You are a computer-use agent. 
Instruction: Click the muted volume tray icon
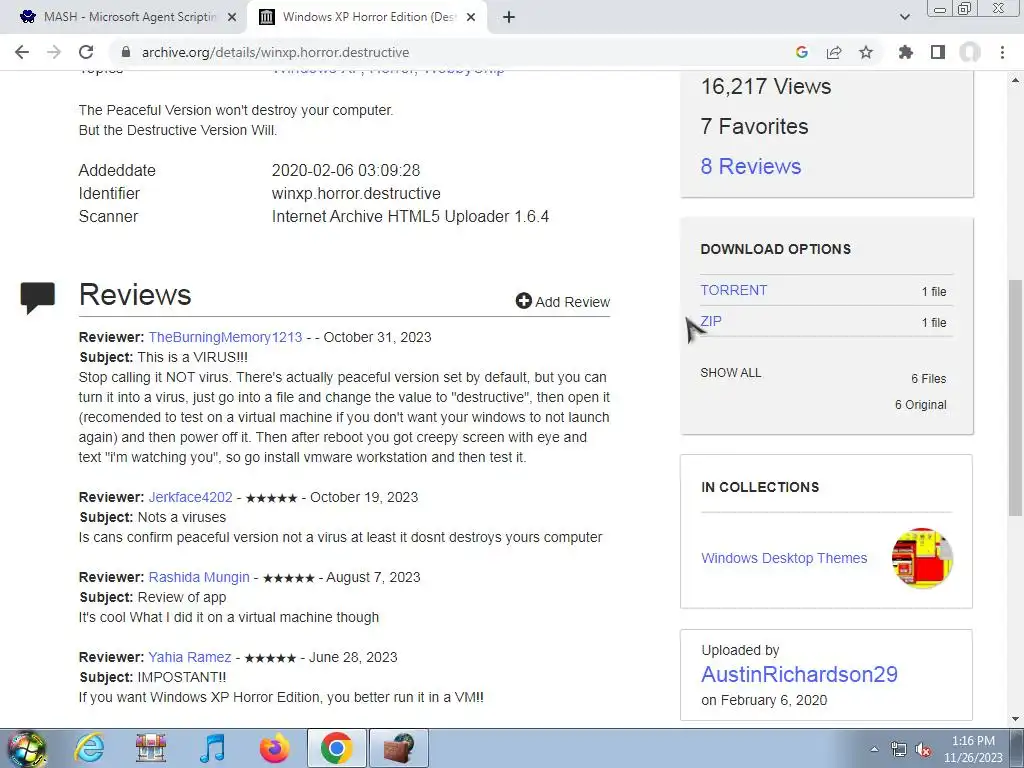point(923,750)
